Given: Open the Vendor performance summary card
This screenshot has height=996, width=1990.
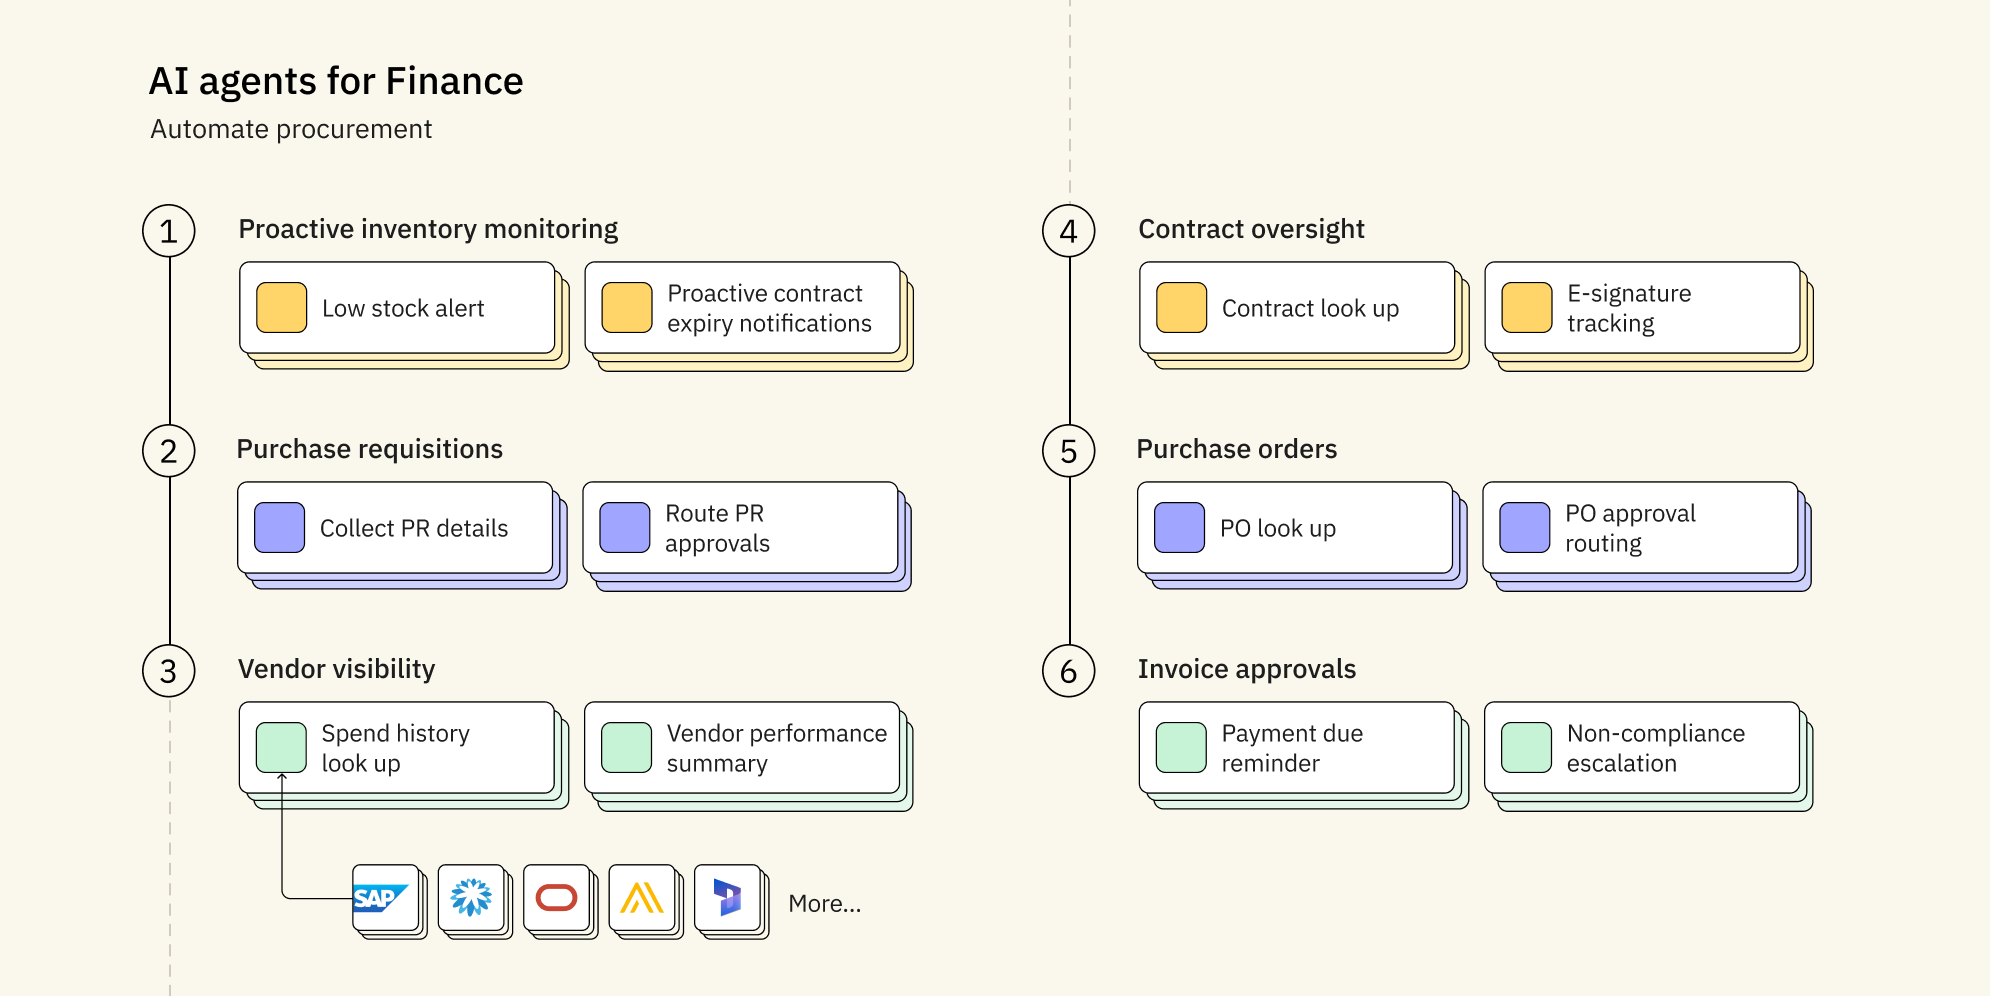Looking at the screenshot, I should tap(742, 748).
